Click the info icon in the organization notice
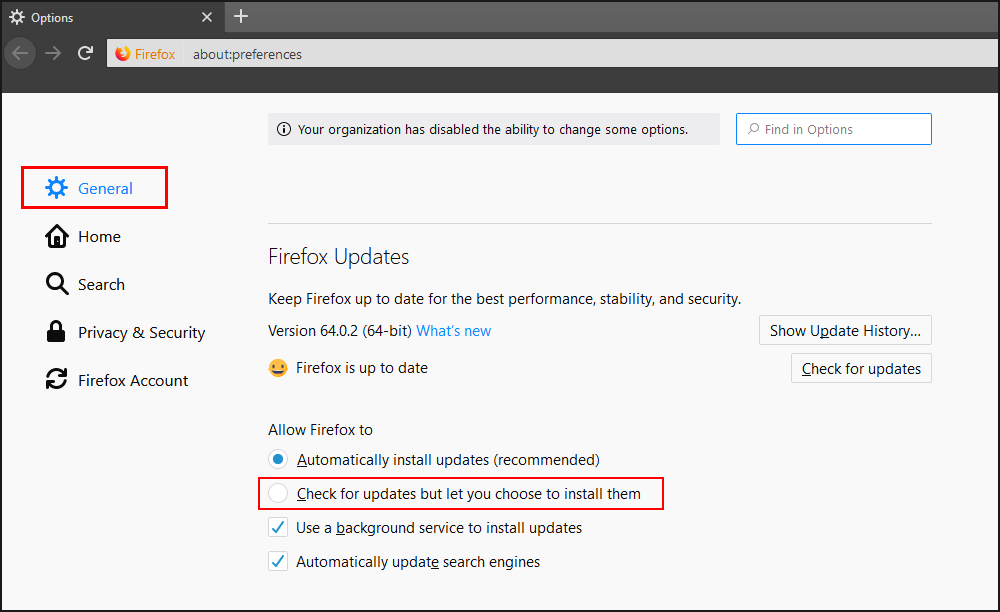1000x612 pixels. click(x=284, y=129)
